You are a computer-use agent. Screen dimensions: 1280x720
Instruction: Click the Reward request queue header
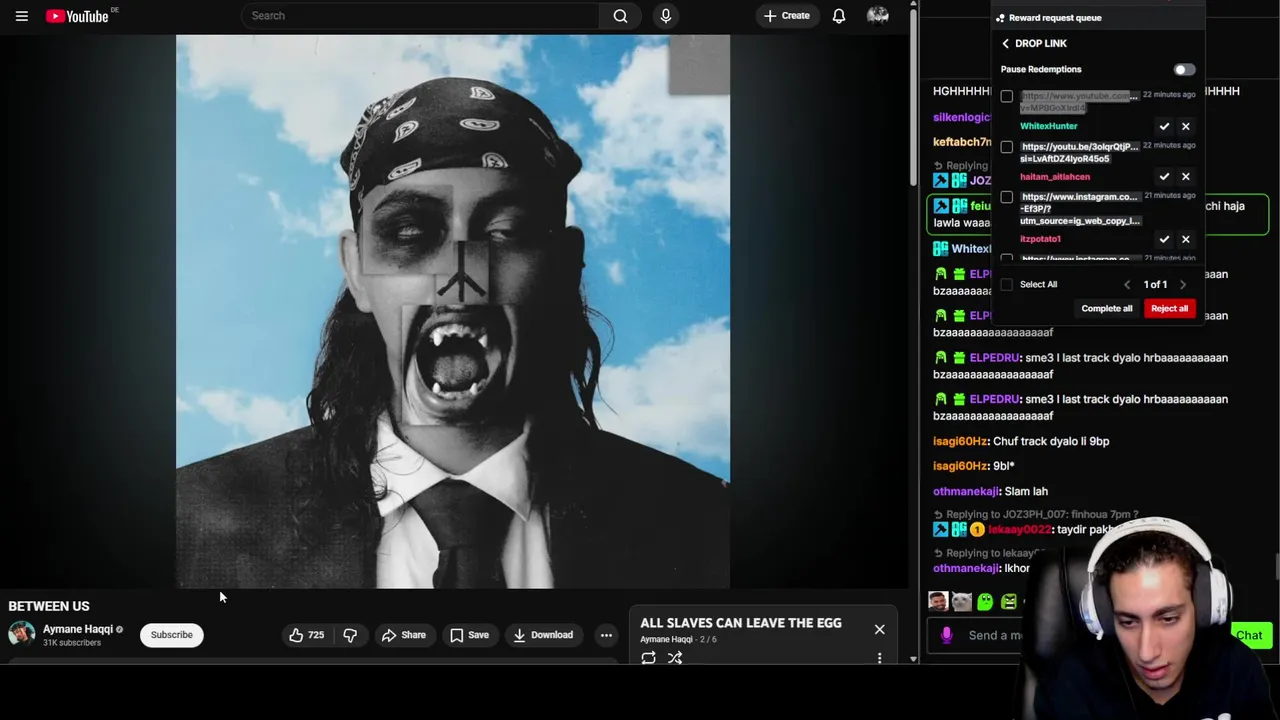click(x=1055, y=18)
